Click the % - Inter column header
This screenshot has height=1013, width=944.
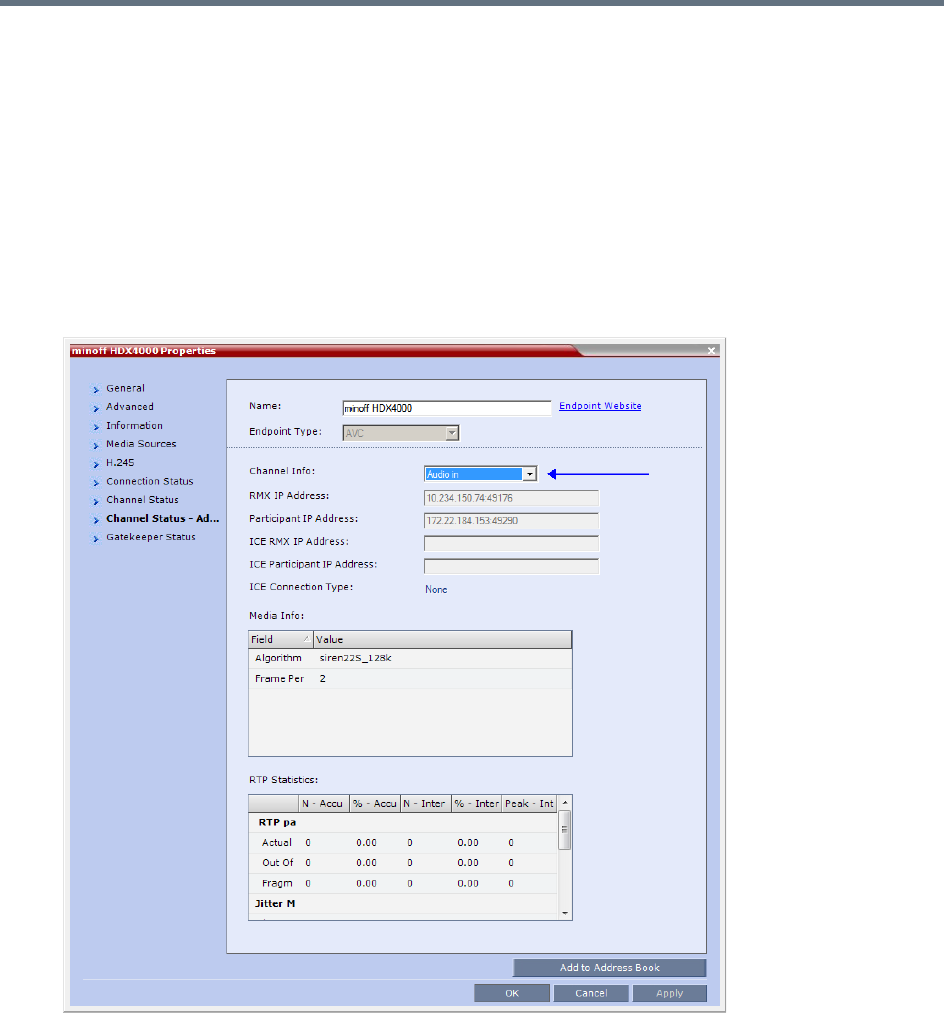pos(477,804)
